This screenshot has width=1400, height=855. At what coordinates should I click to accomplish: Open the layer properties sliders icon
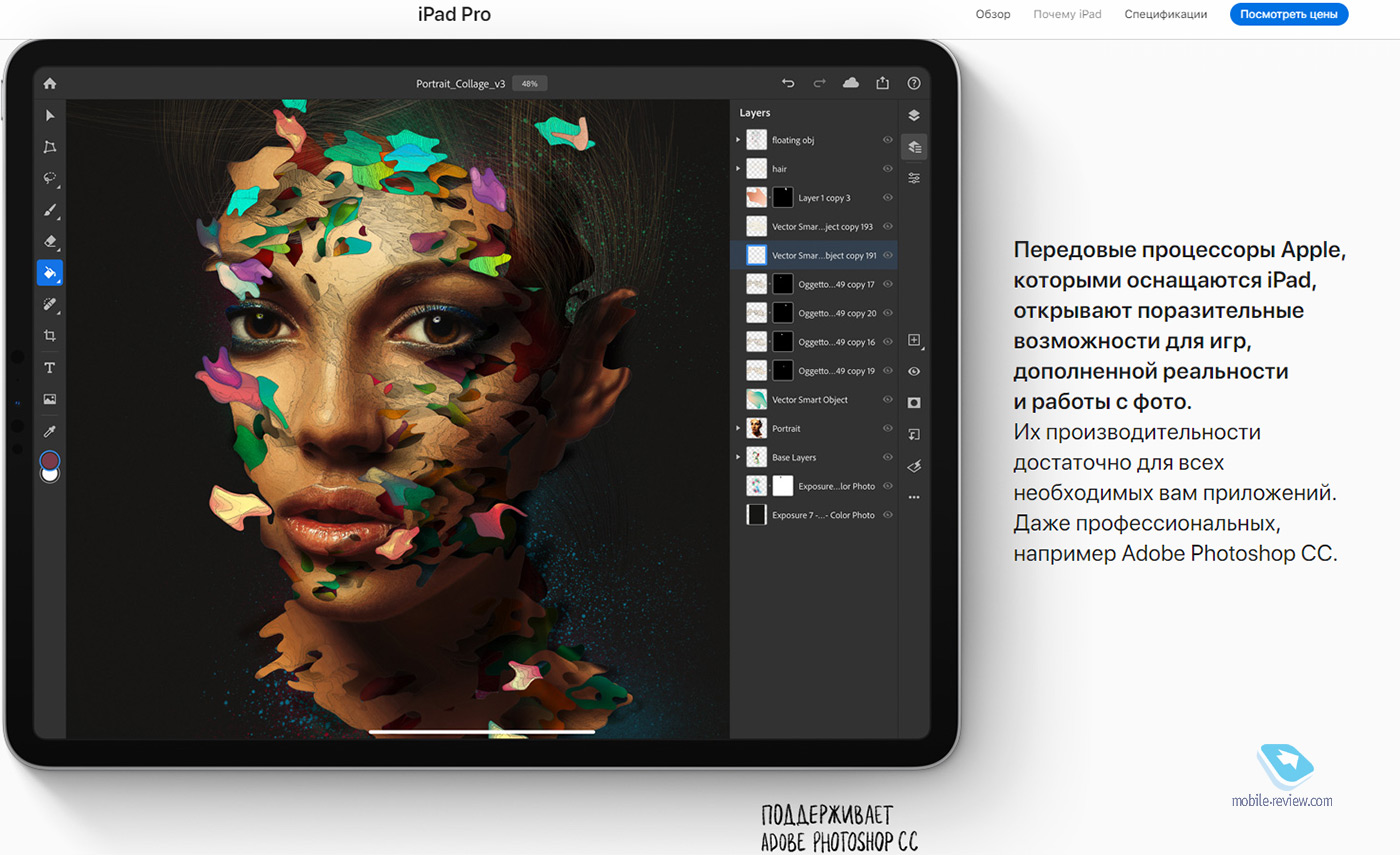click(x=914, y=178)
